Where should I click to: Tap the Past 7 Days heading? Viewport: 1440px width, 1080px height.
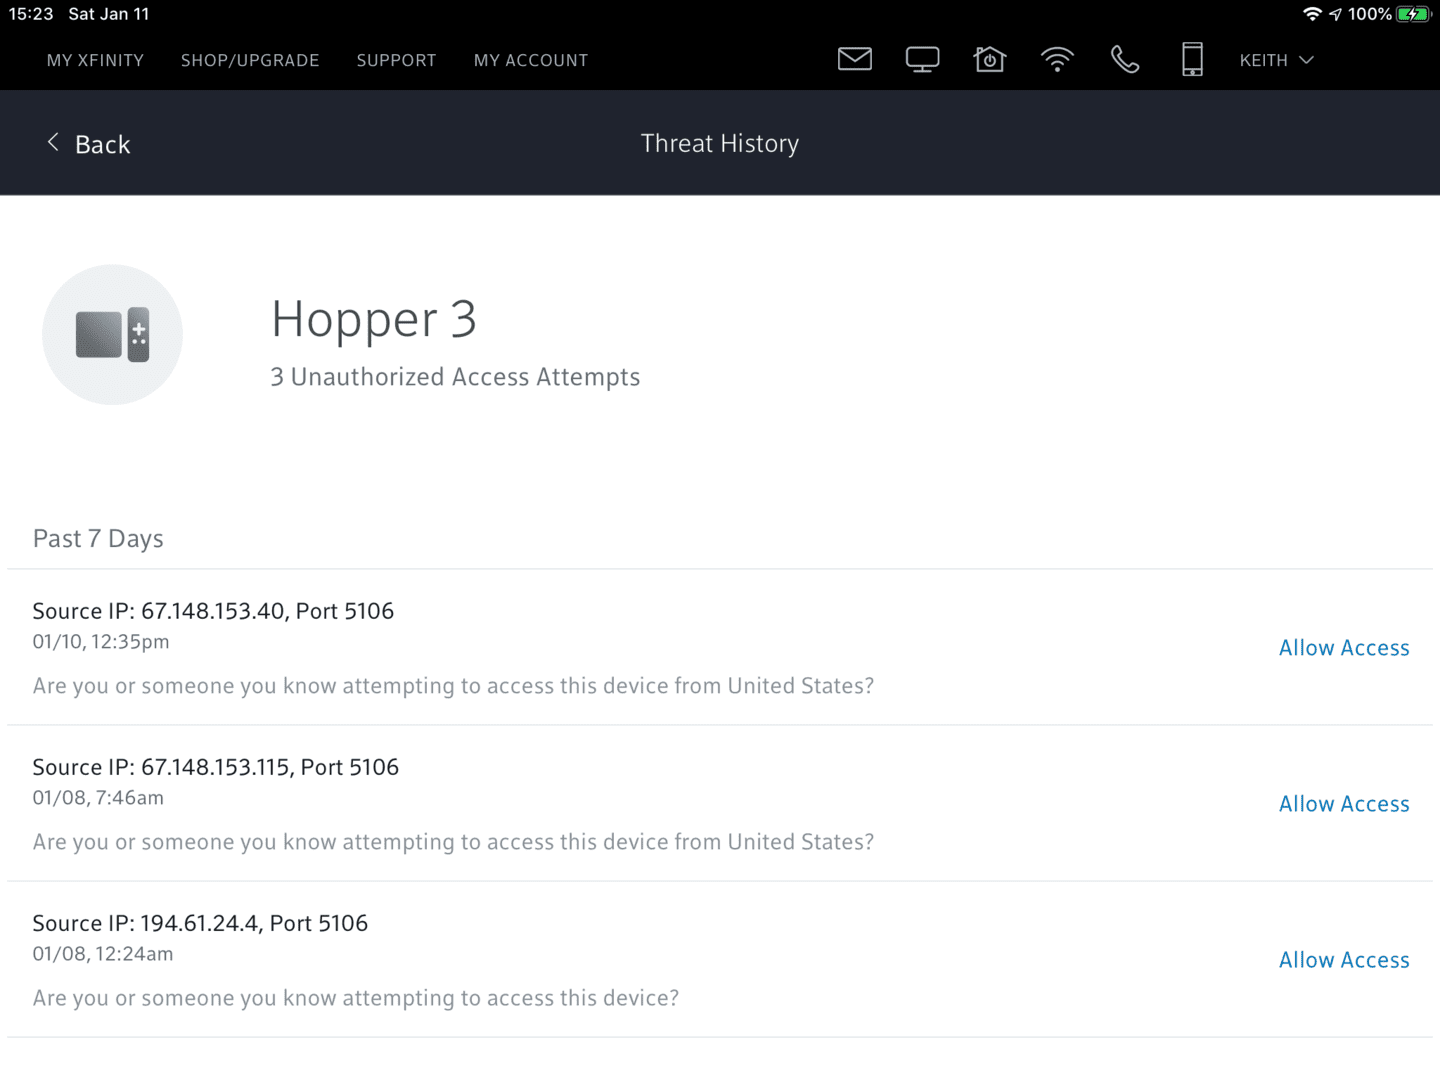98,539
